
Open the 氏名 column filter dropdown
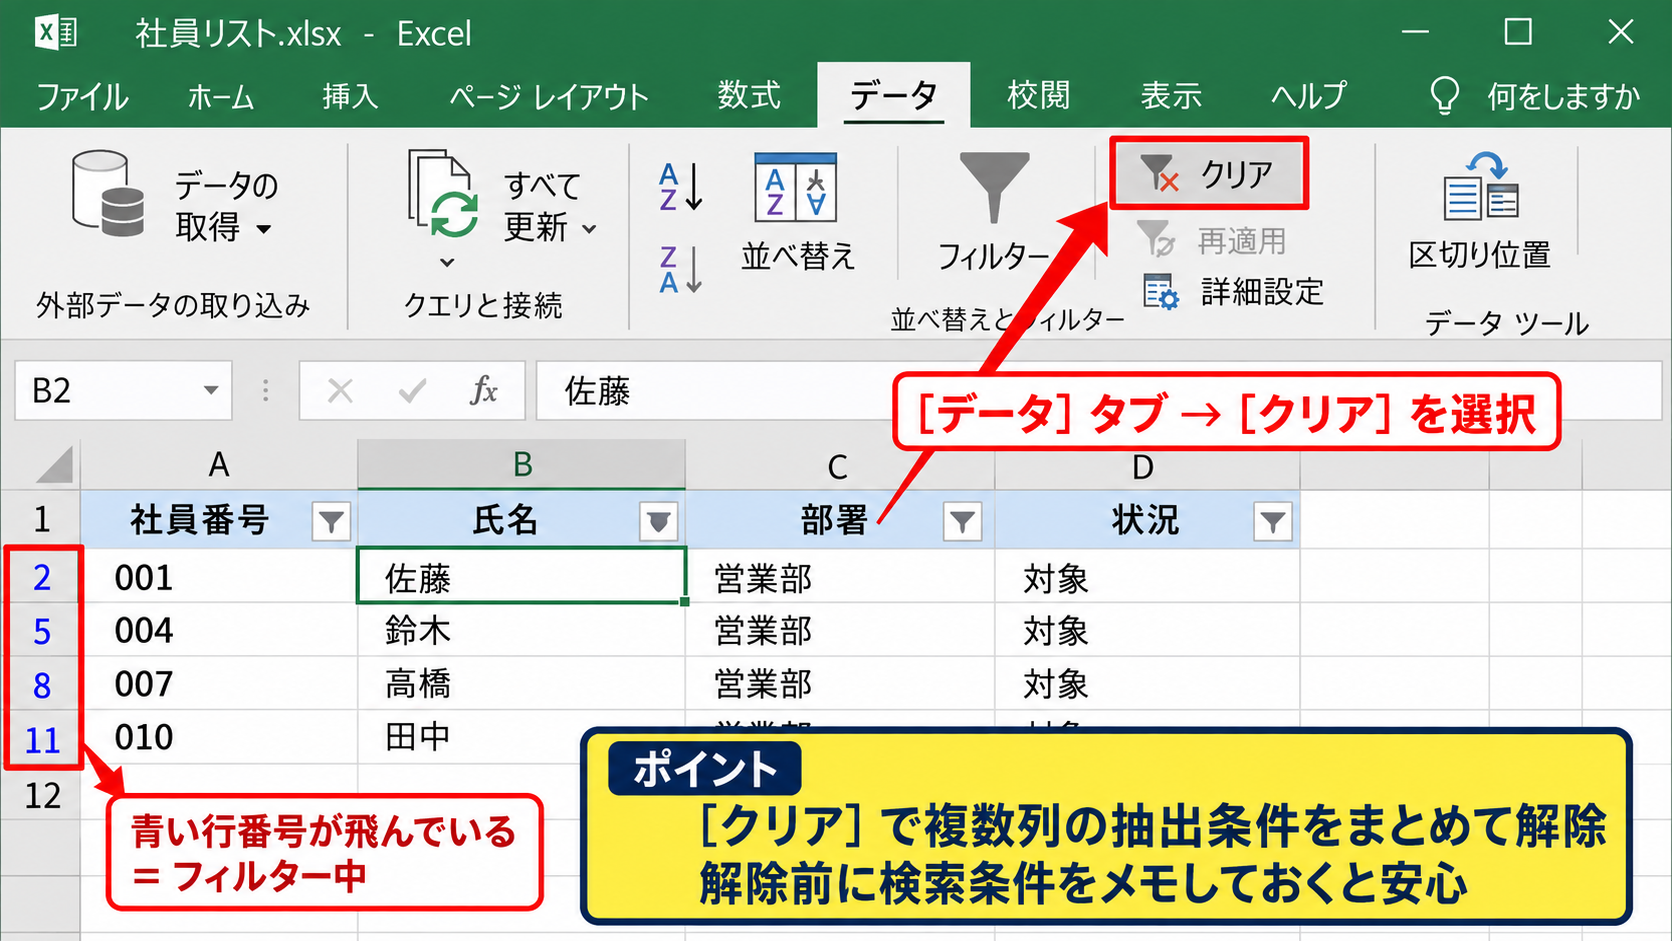pos(658,521)
